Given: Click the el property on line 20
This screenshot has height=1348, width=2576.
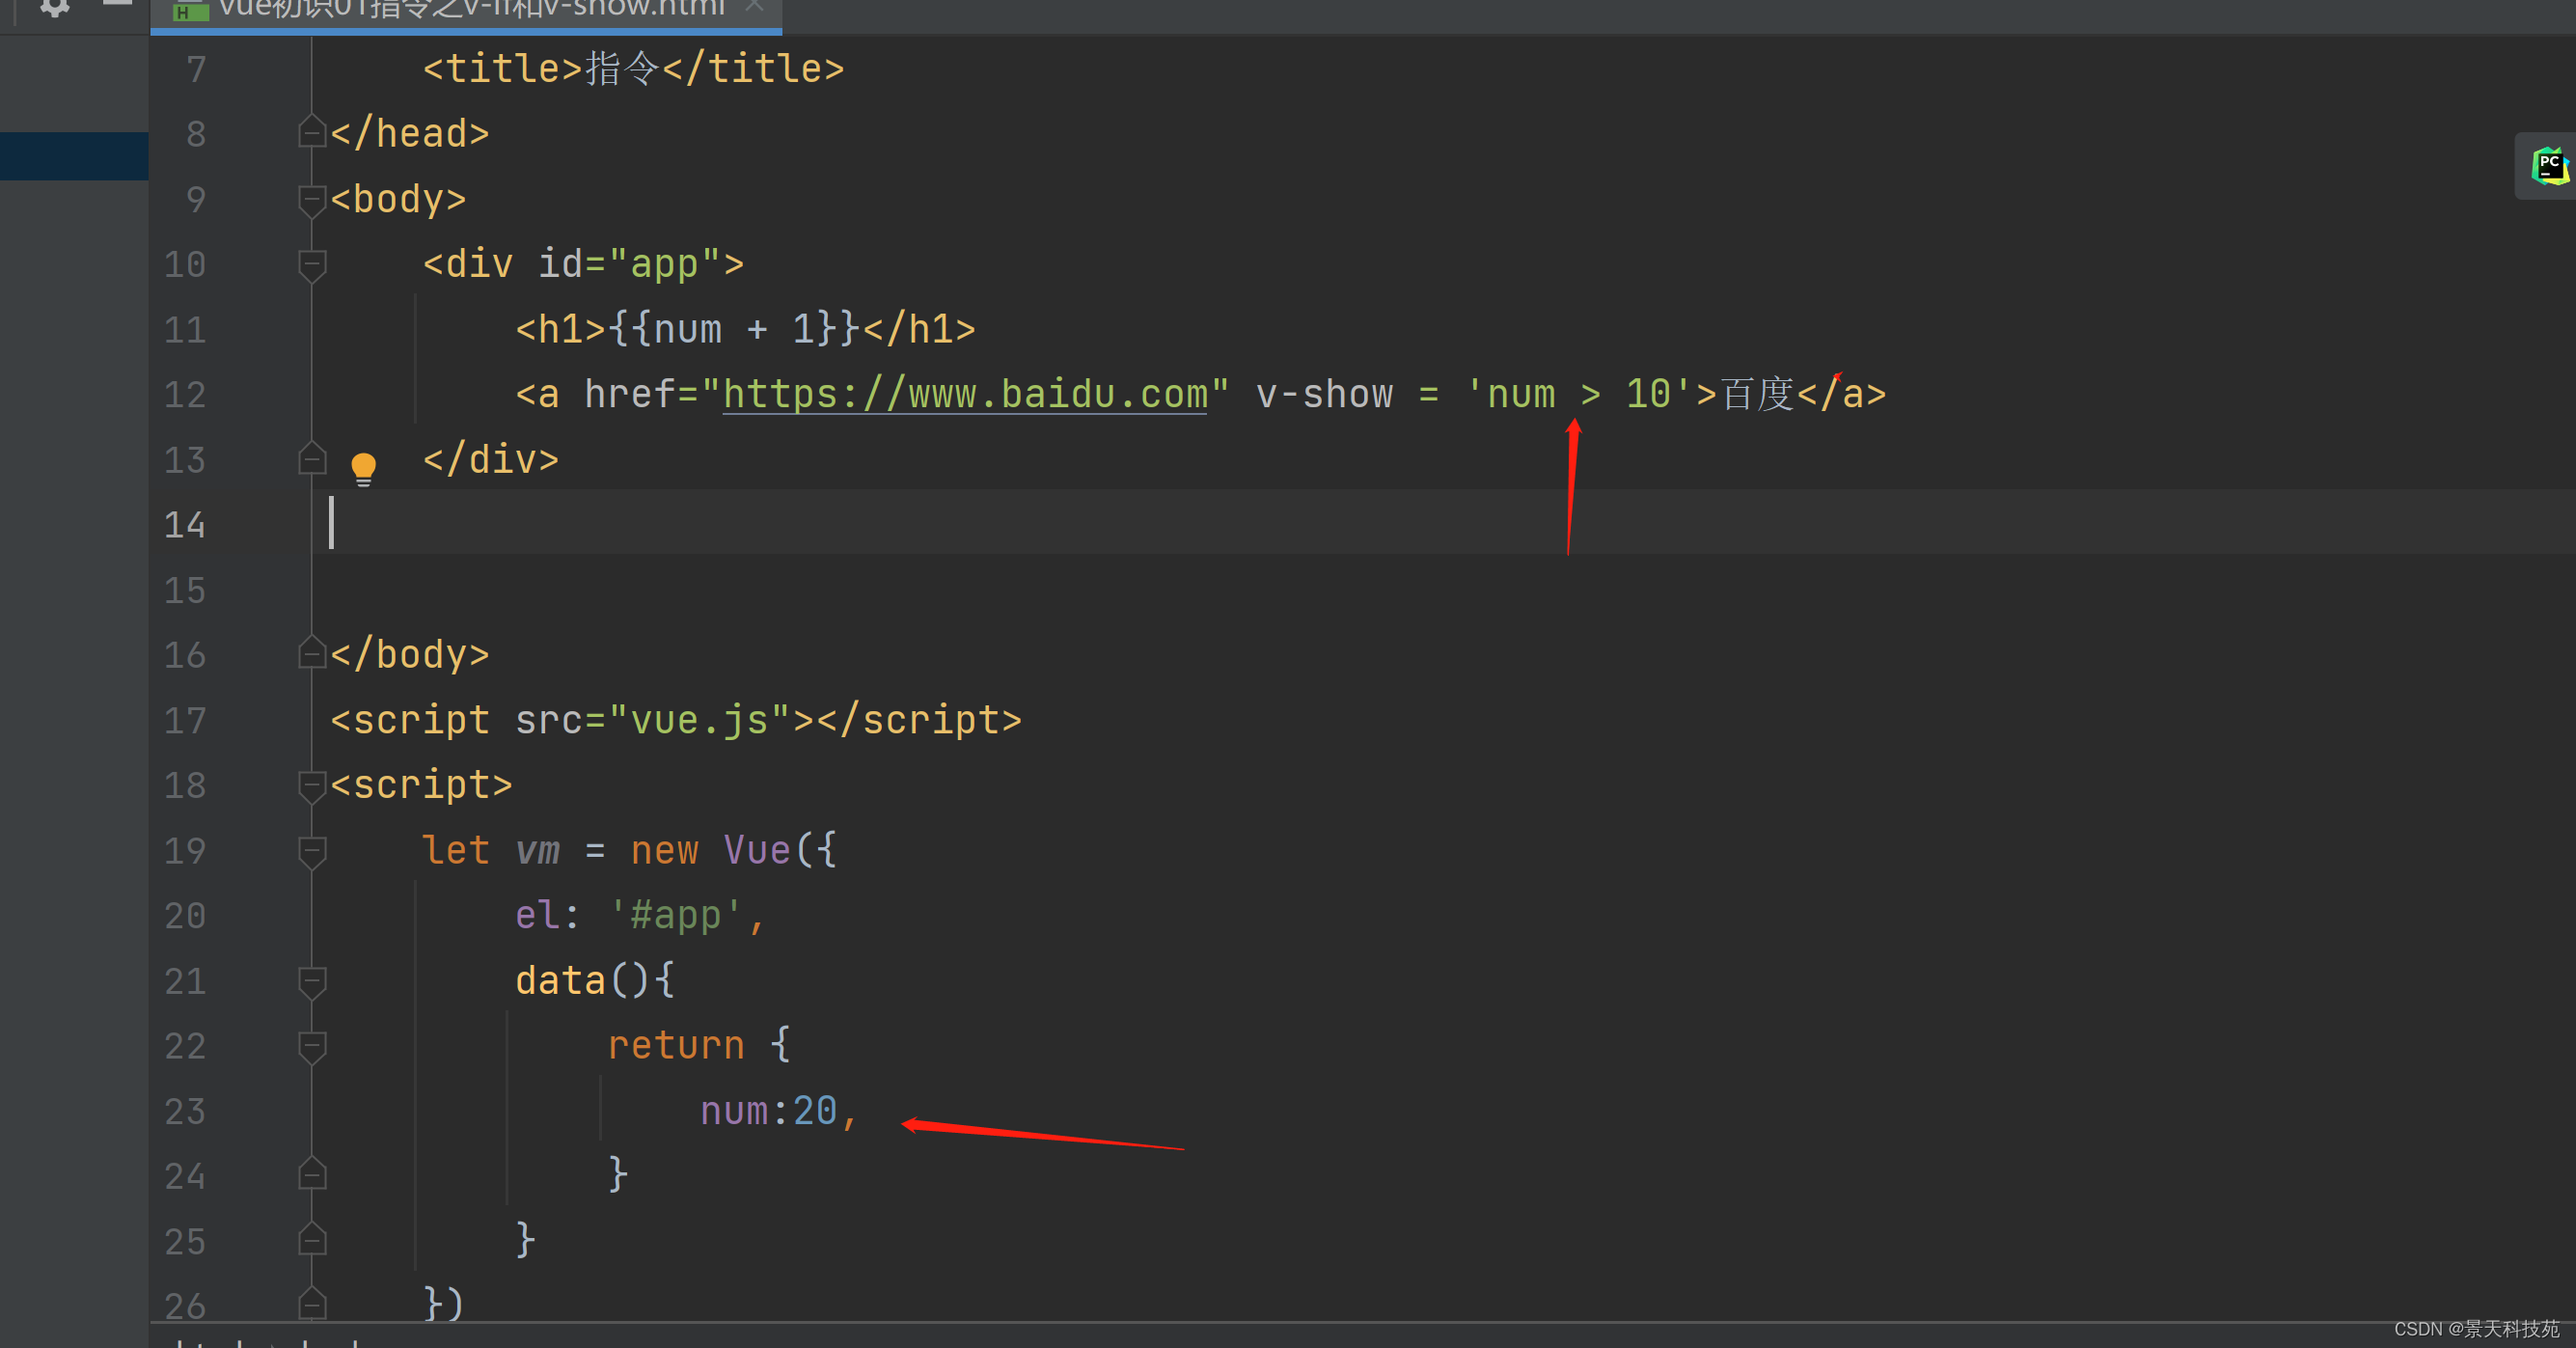Looking at the screenshot, I should pos(537,915).
